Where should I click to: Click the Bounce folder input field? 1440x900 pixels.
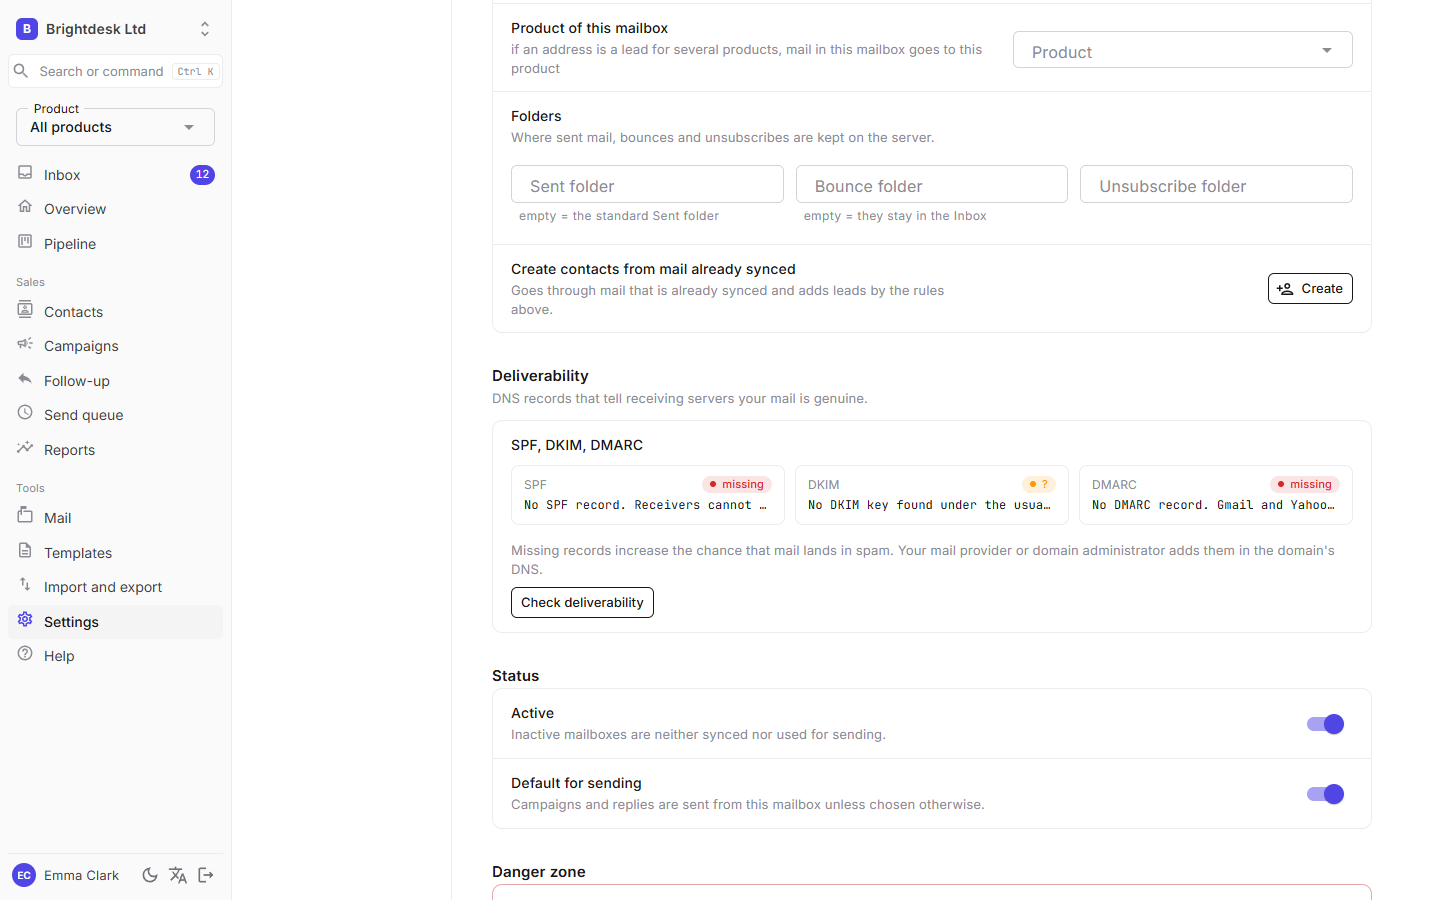tap(932, 185)
